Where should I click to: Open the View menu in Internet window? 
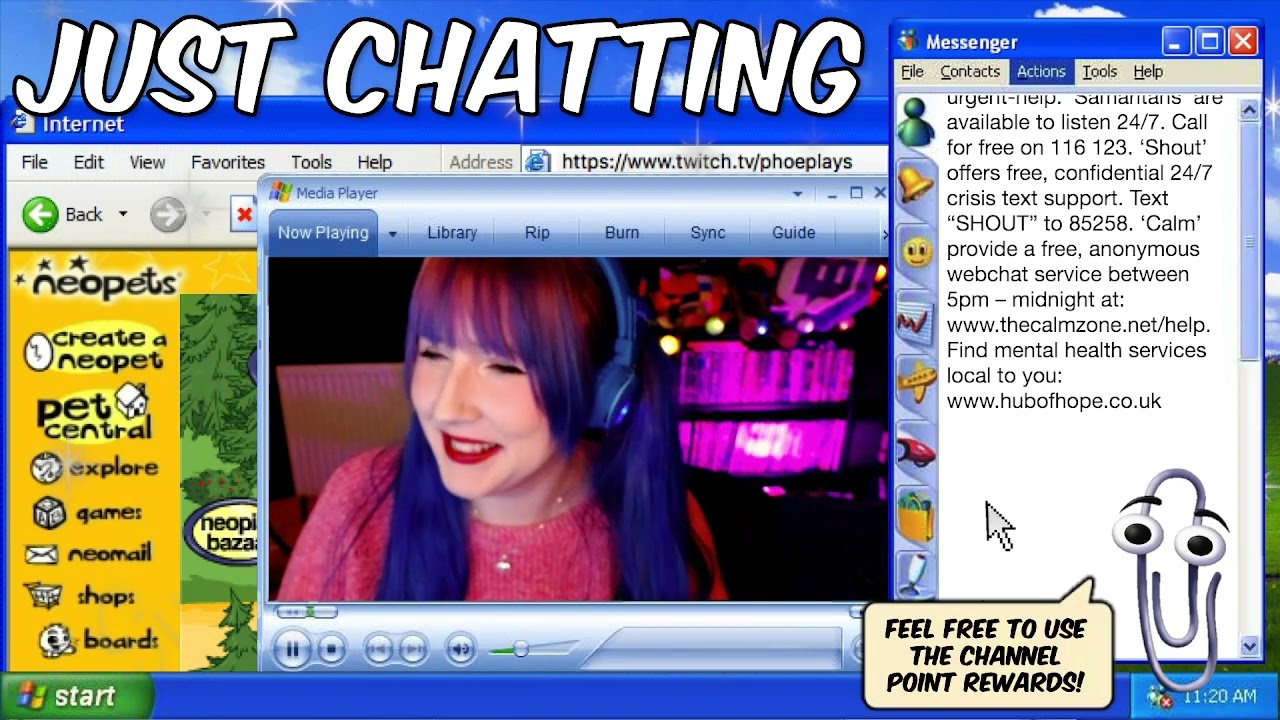[147, 162]
